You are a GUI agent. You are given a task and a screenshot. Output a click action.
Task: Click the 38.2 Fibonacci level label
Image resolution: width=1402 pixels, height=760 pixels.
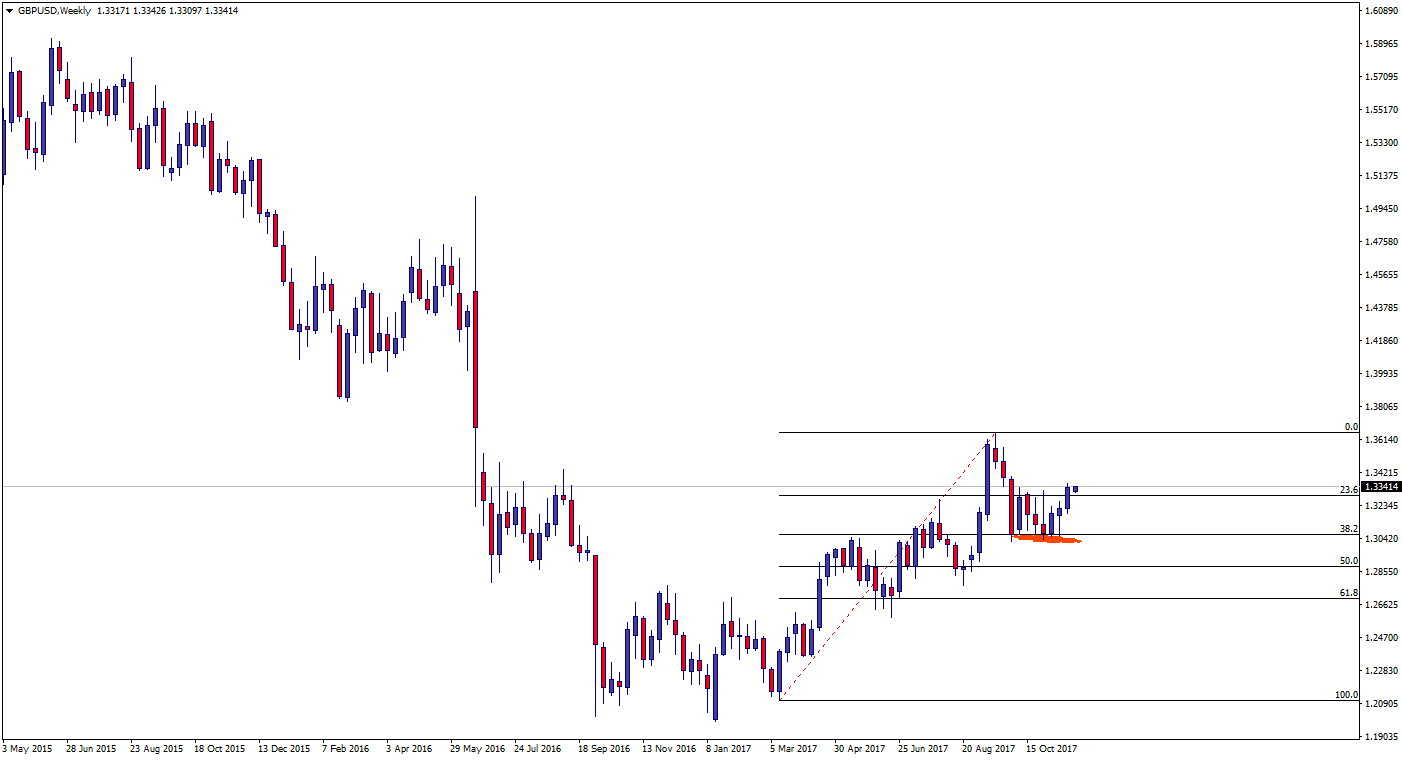[1348, 528]
